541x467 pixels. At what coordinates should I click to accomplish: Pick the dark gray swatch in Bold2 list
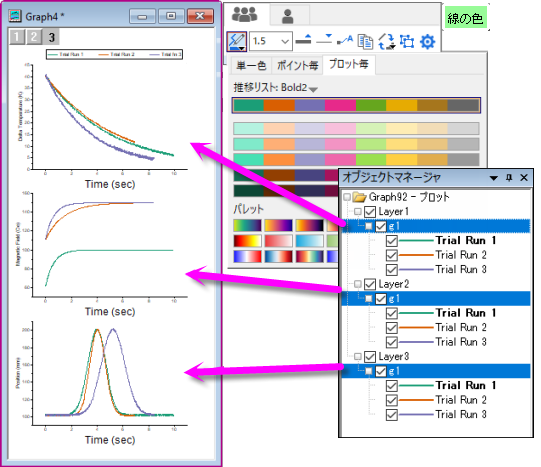click(463, 105)
